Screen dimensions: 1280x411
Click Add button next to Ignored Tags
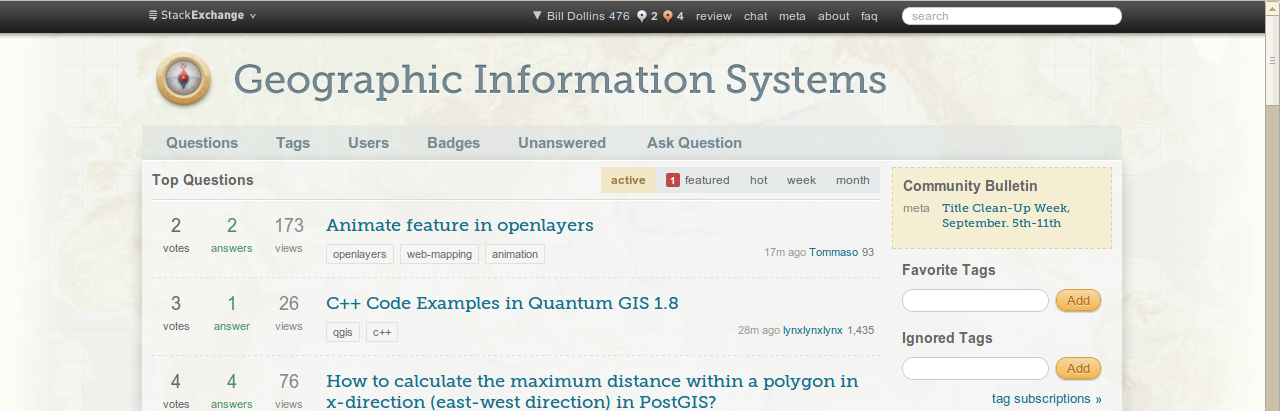[1078, 368]
